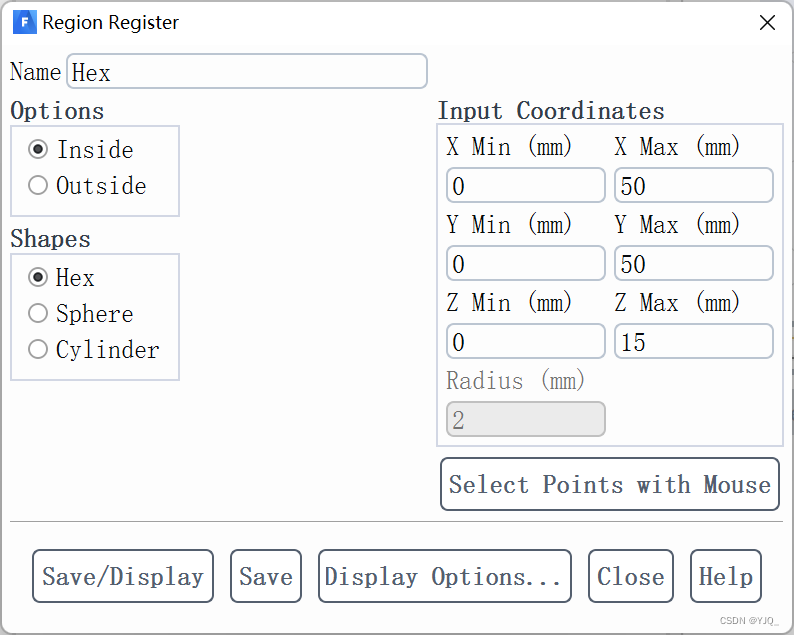Click the Region Register app icon

24,22
